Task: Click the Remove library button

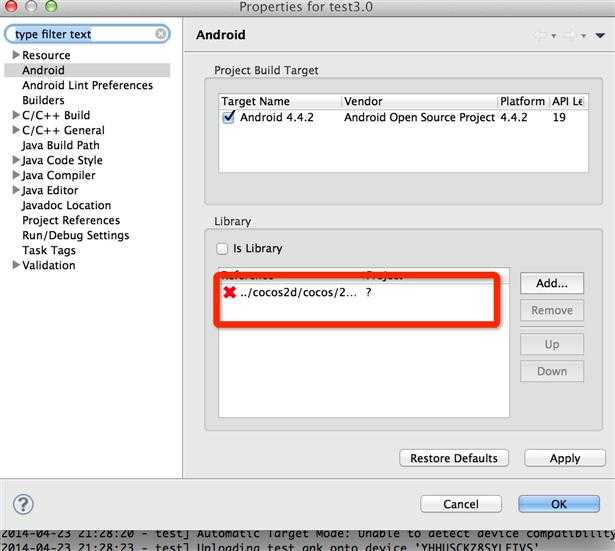Action: (x=552, y=310)
